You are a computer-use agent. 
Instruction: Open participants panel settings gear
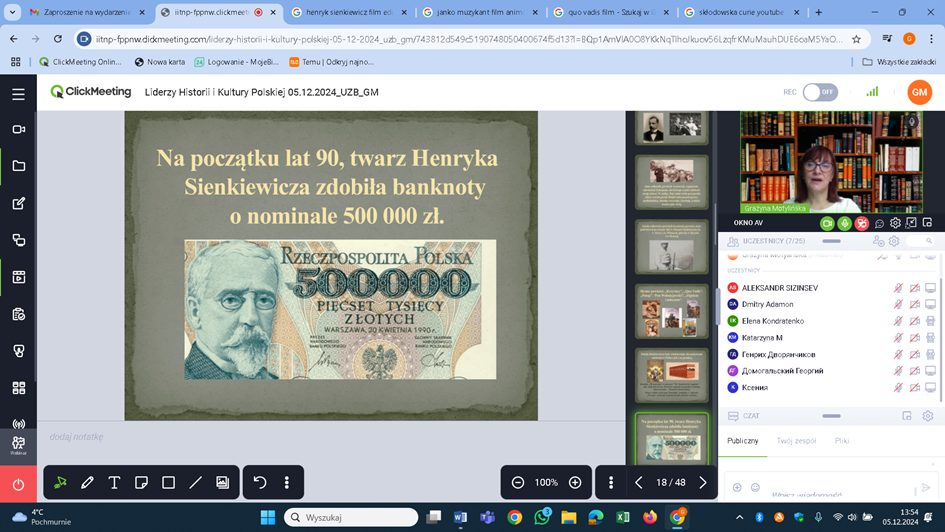[894, 241]
